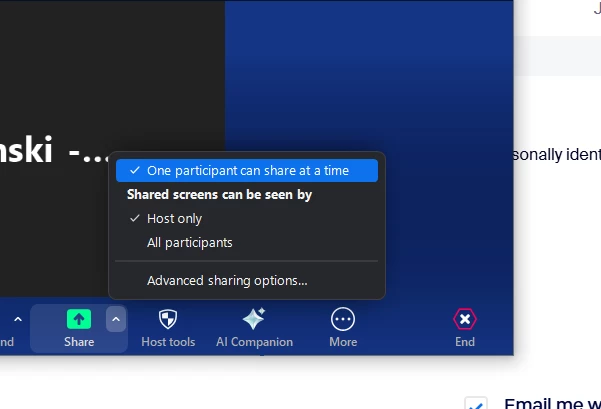Click 'Shared screens can be seen by' heading
This screenshot has height=409, width=601.
pos(220,195)
